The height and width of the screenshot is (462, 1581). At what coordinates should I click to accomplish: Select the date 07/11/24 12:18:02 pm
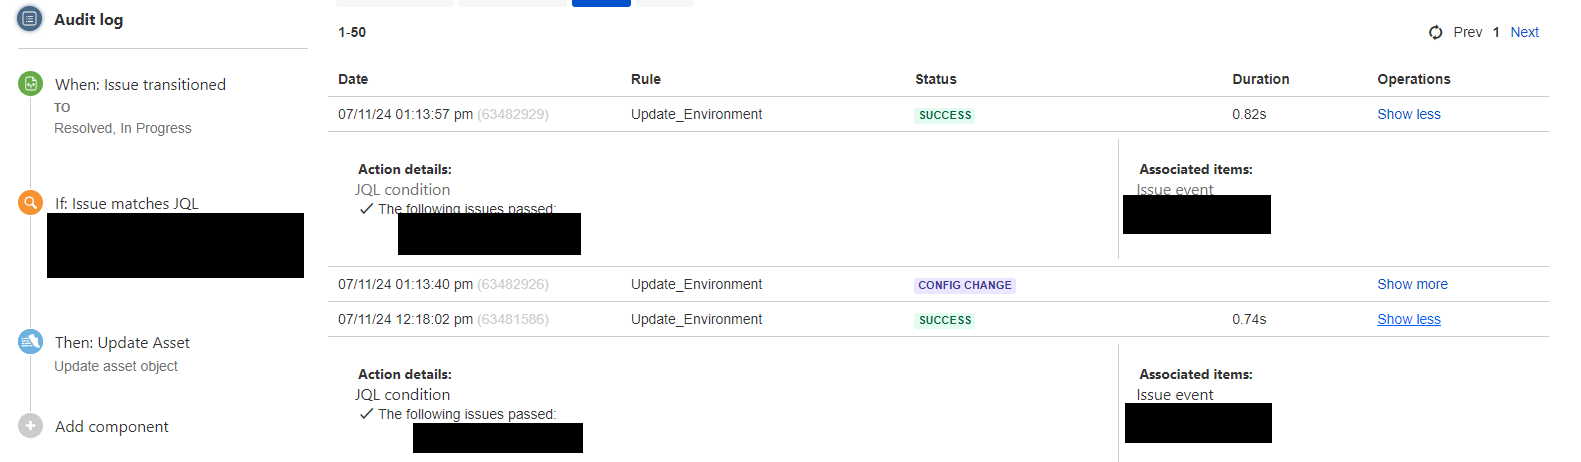(x=405, y=319)
